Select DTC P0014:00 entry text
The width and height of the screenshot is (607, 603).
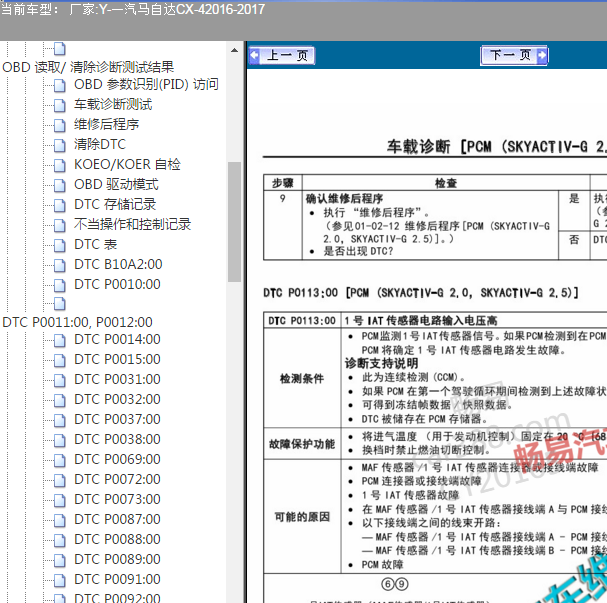[117, 339]
